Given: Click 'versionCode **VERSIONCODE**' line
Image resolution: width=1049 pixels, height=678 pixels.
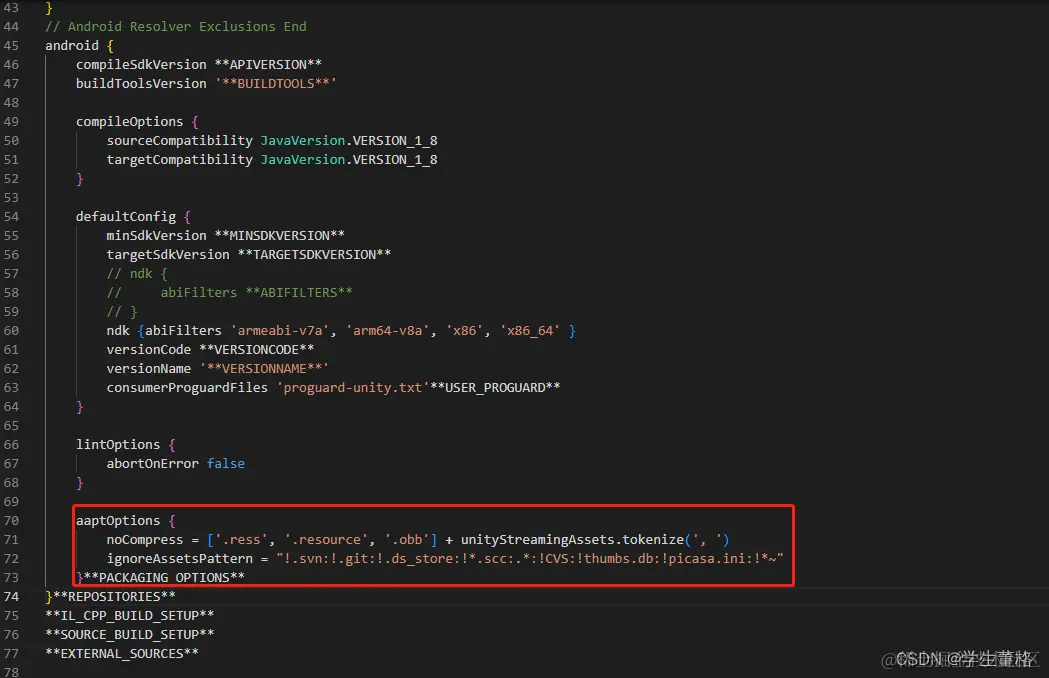Looking at the screenshot, I should pyautogui.click(x=210, y=349).
